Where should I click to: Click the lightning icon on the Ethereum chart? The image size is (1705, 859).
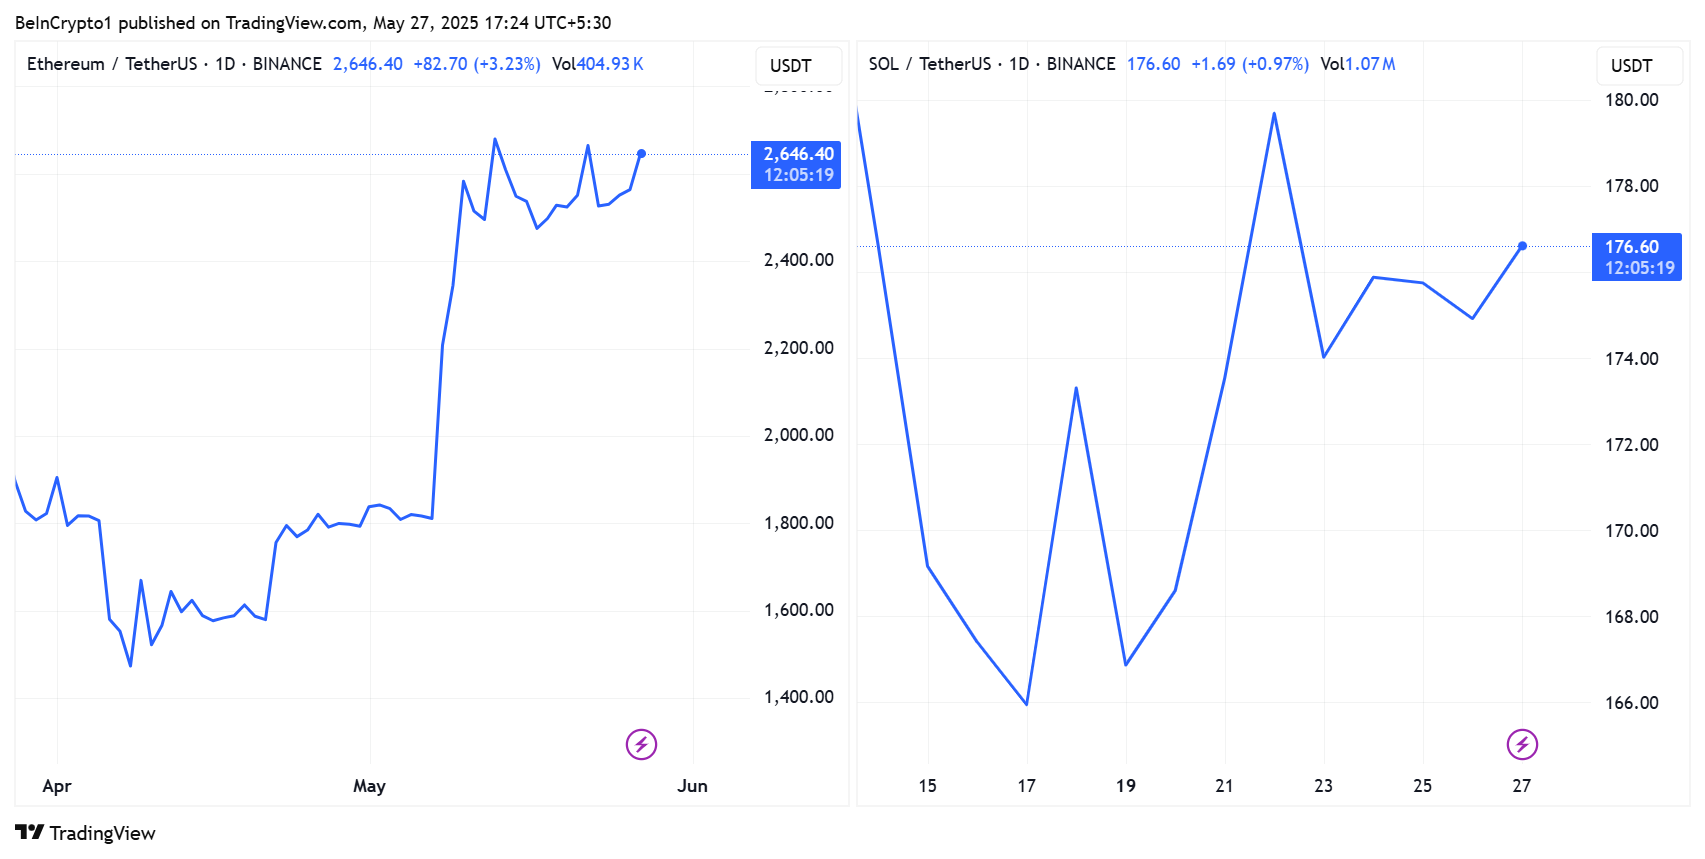(x=641, y=744)
